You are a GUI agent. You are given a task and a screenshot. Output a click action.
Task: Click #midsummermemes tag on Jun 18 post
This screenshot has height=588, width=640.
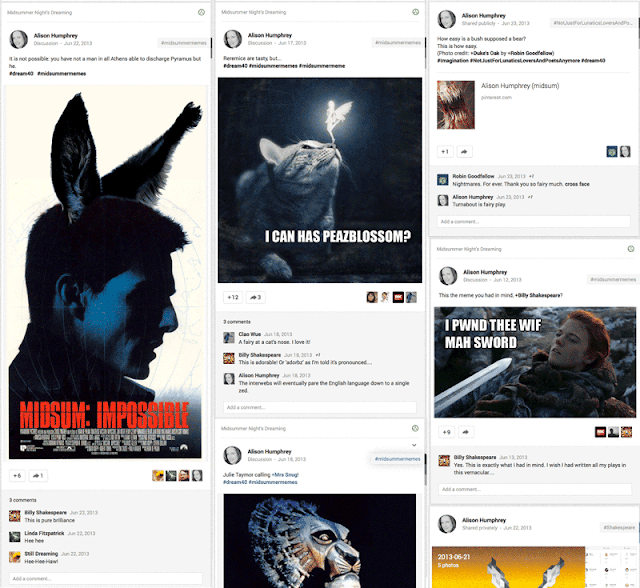tap(398, 459)
